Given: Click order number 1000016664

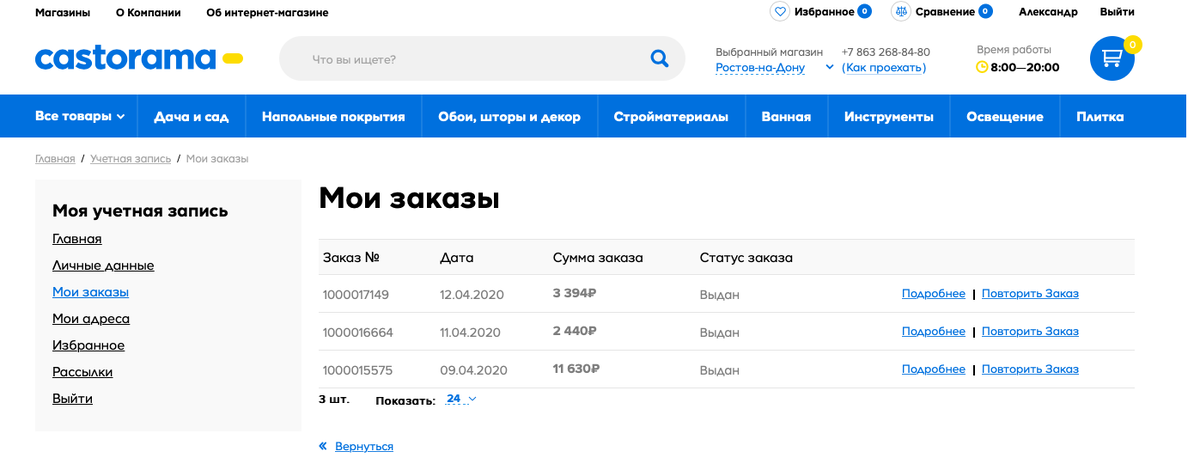Looking at the screenshot, I should pyautogui.click(x=358, y=333).
